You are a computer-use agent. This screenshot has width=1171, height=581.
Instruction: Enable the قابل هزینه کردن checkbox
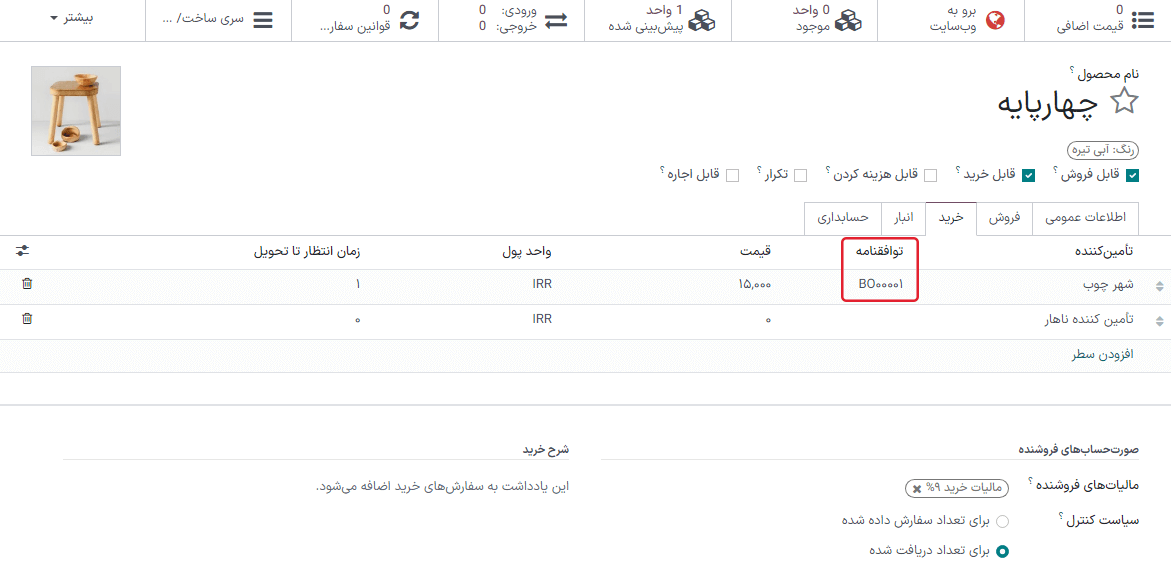click(930, 175)
